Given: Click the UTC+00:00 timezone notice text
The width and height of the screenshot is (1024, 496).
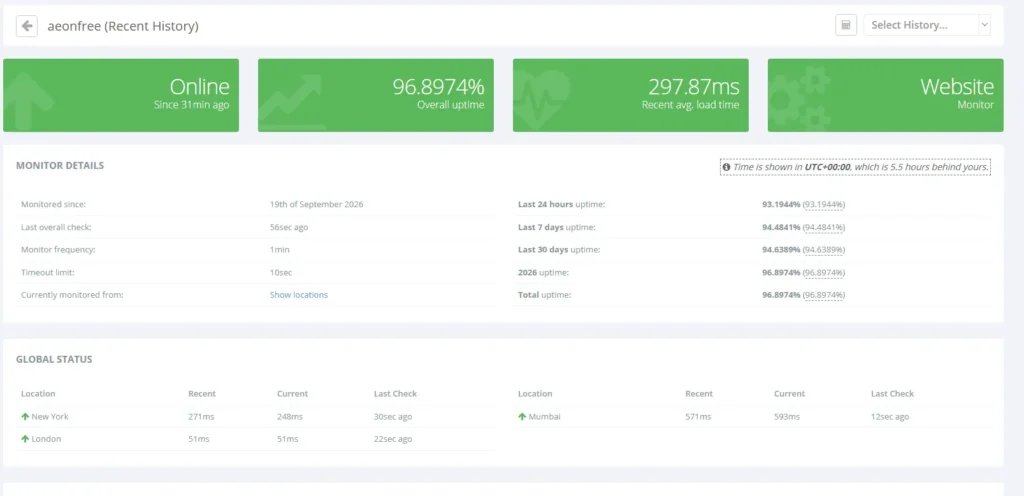Looking at the screenshot, I should point(856,167).
